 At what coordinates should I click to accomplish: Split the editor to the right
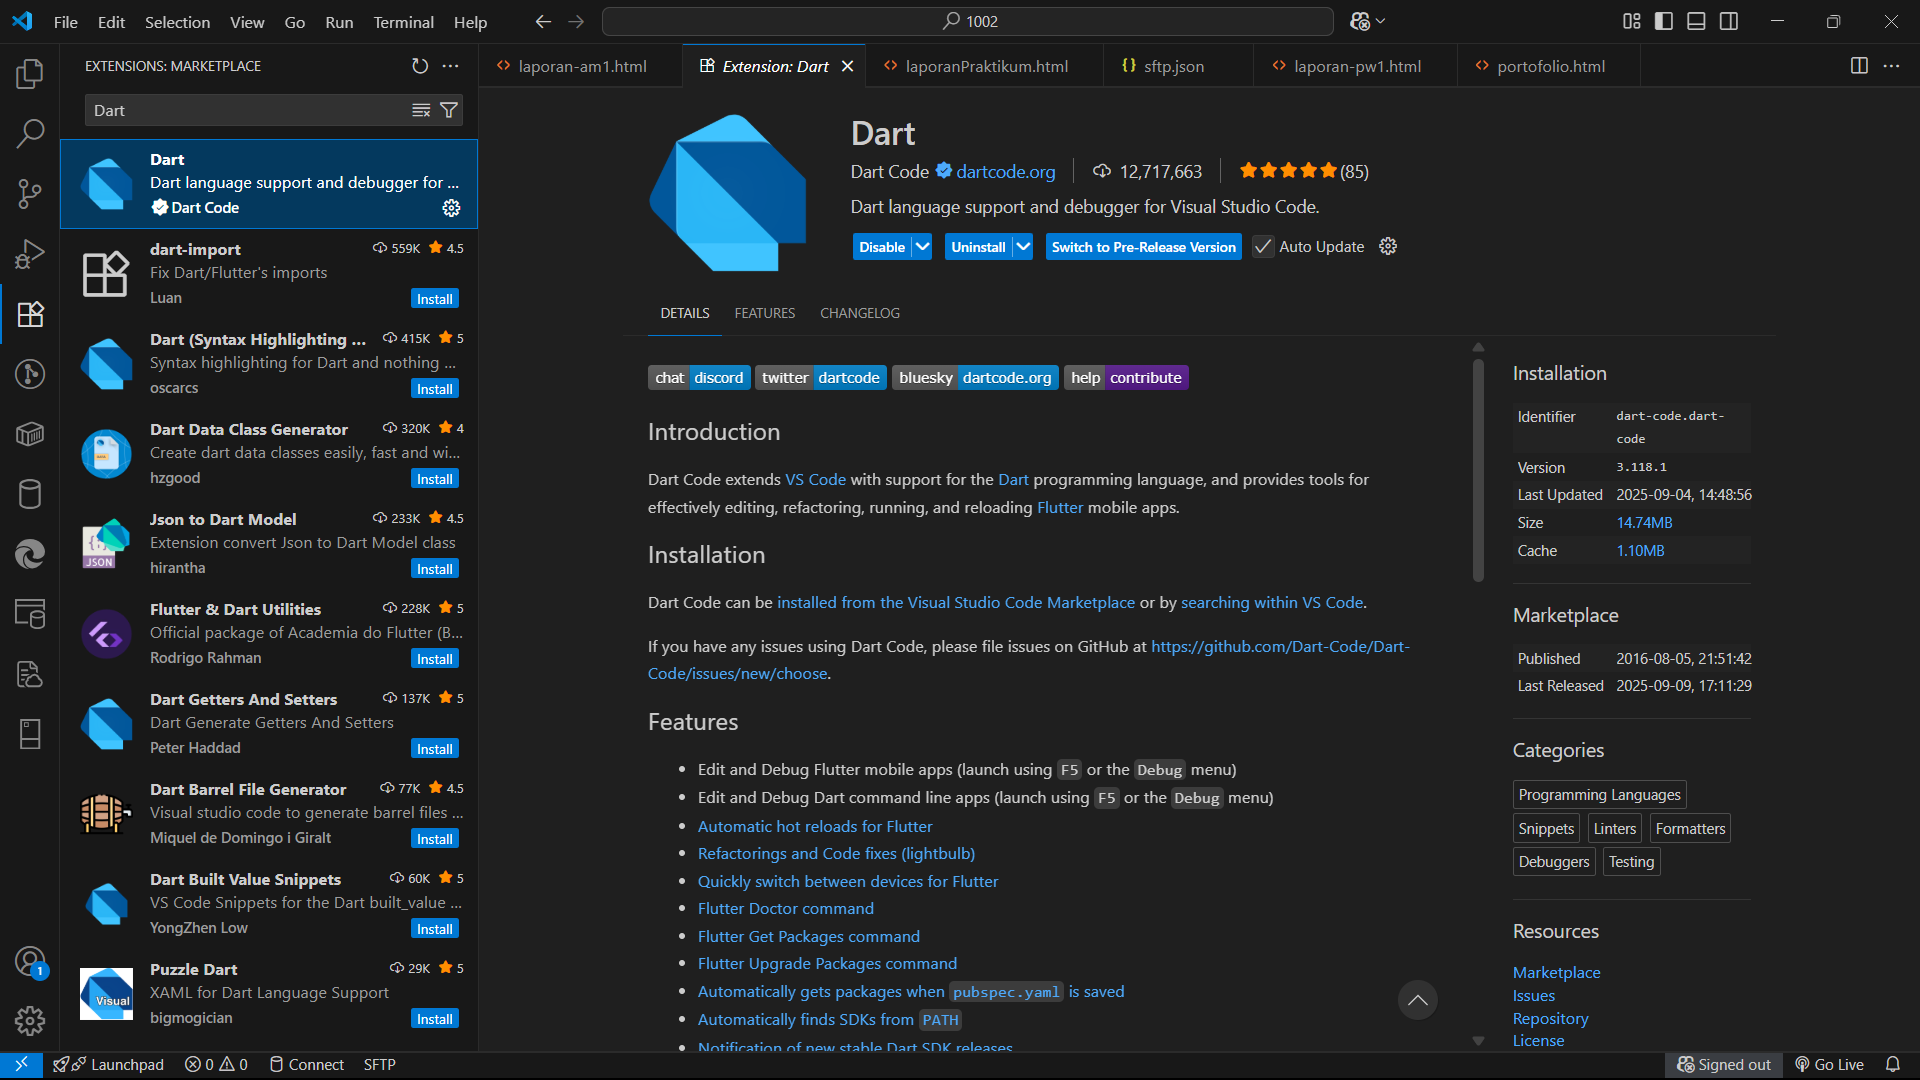[1859, 66]
